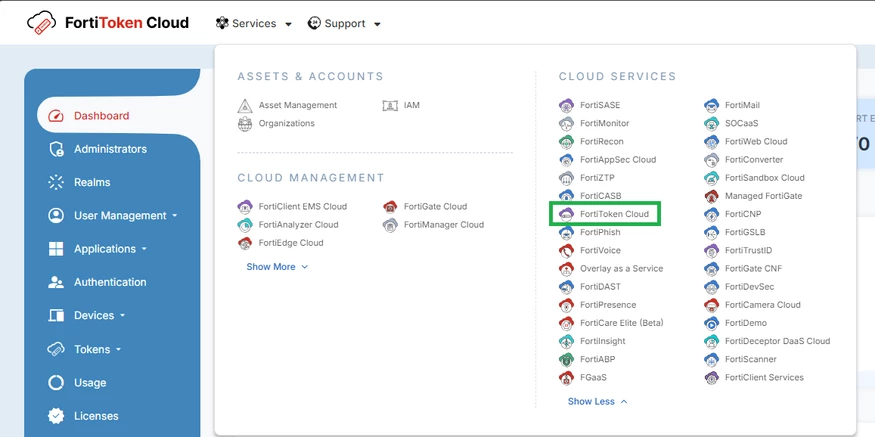Click the FortiVoice phone icon
This screenshot has width=875, height=437.
coord(566,251)
